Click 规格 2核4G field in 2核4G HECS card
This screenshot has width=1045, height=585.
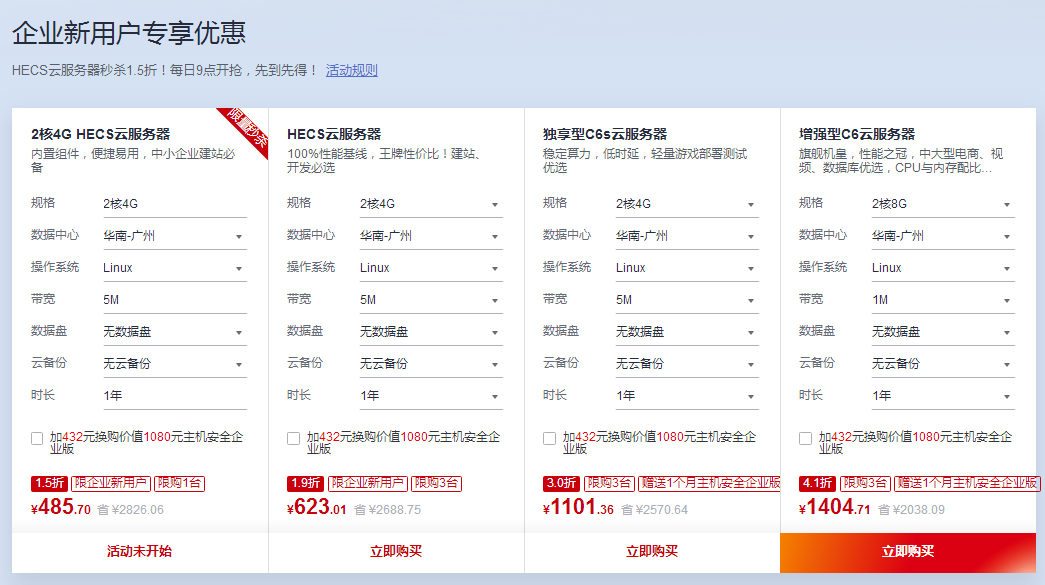[x=175, y=204]
